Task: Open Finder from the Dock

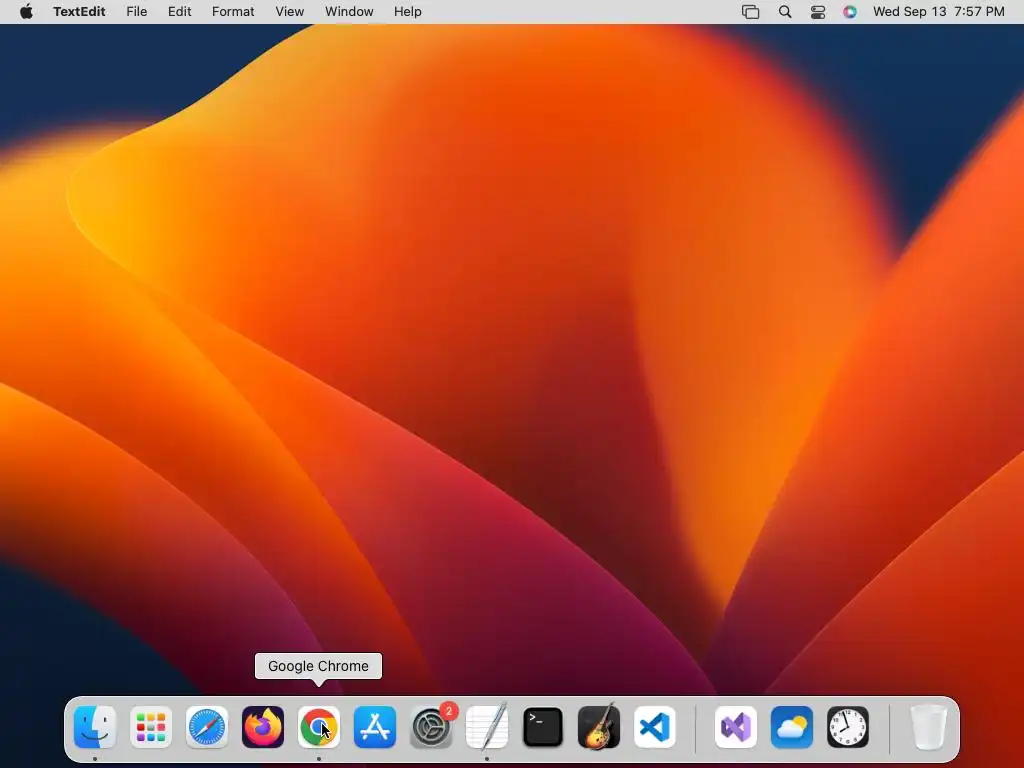Action: click(x=95, y=727)
